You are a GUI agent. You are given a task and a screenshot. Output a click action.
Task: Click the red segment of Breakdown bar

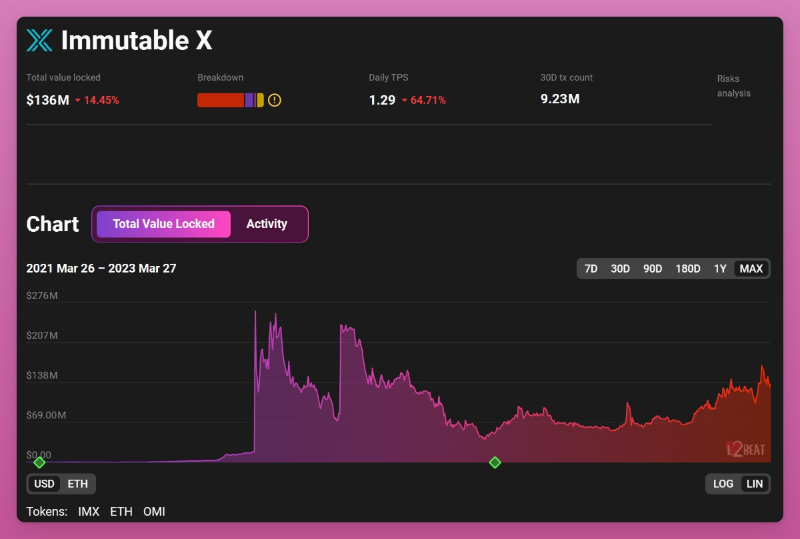pyautogui.click(x=220, y=100)
